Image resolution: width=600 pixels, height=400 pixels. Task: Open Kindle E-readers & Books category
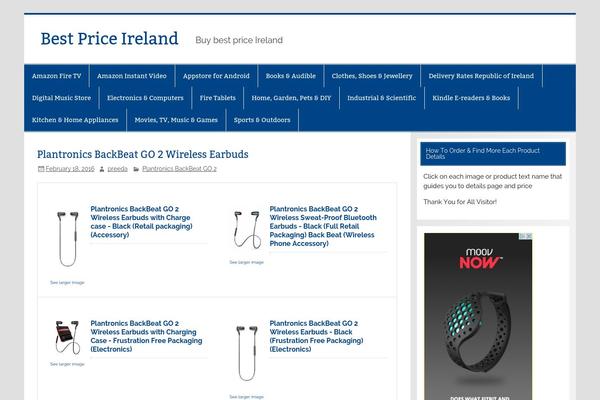[471, 98]
